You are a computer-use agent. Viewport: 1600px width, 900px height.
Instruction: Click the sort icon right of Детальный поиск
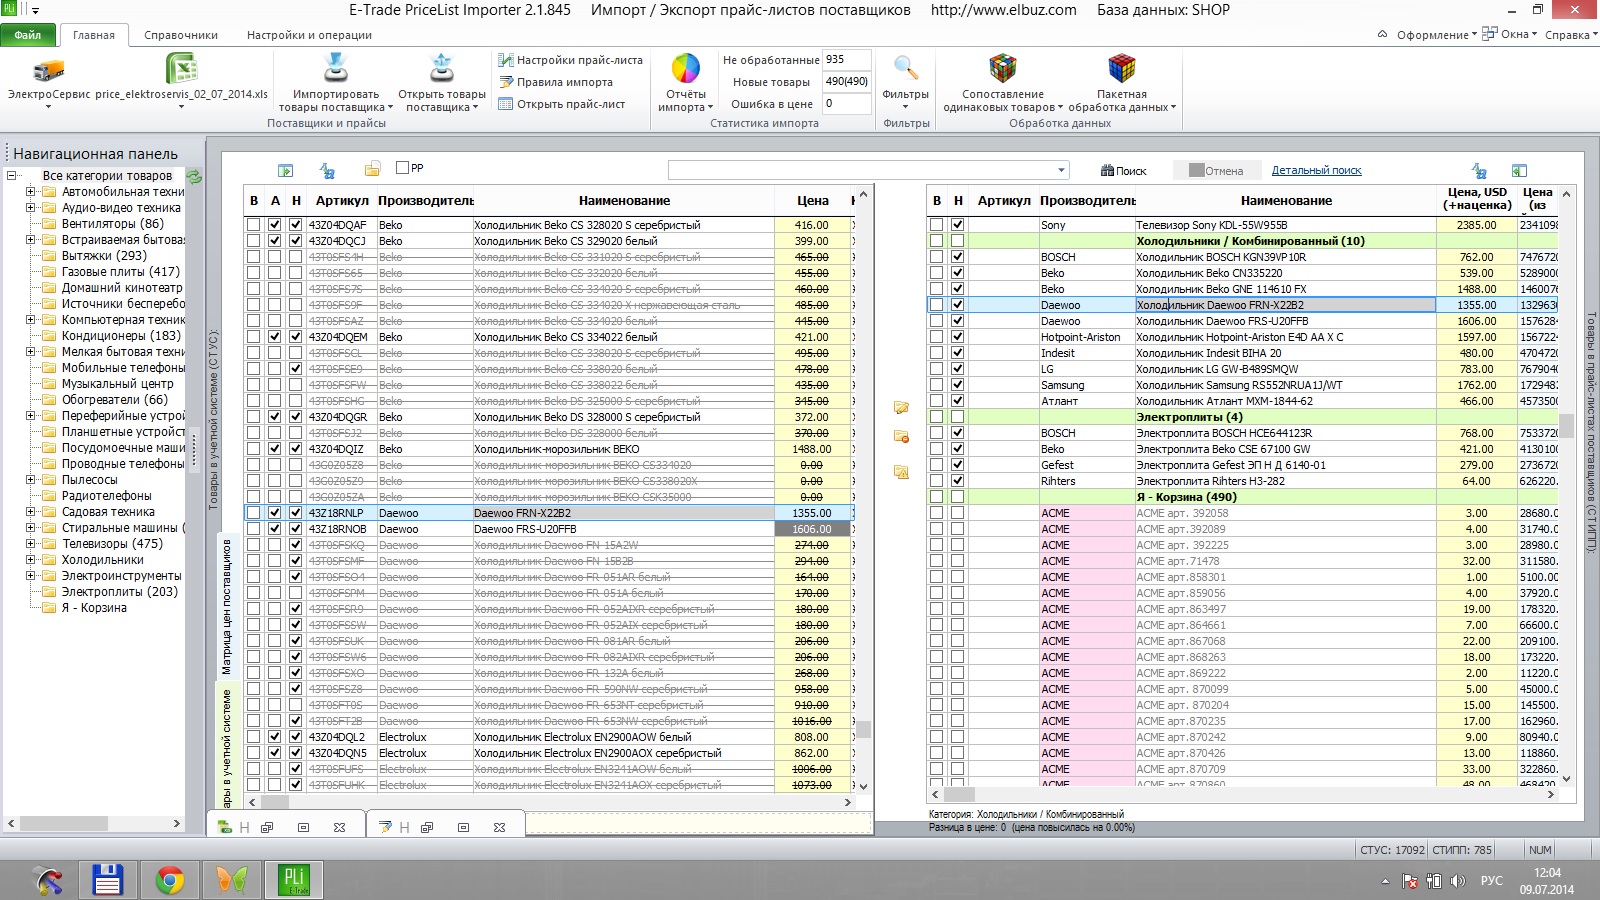click(1479, 171)
